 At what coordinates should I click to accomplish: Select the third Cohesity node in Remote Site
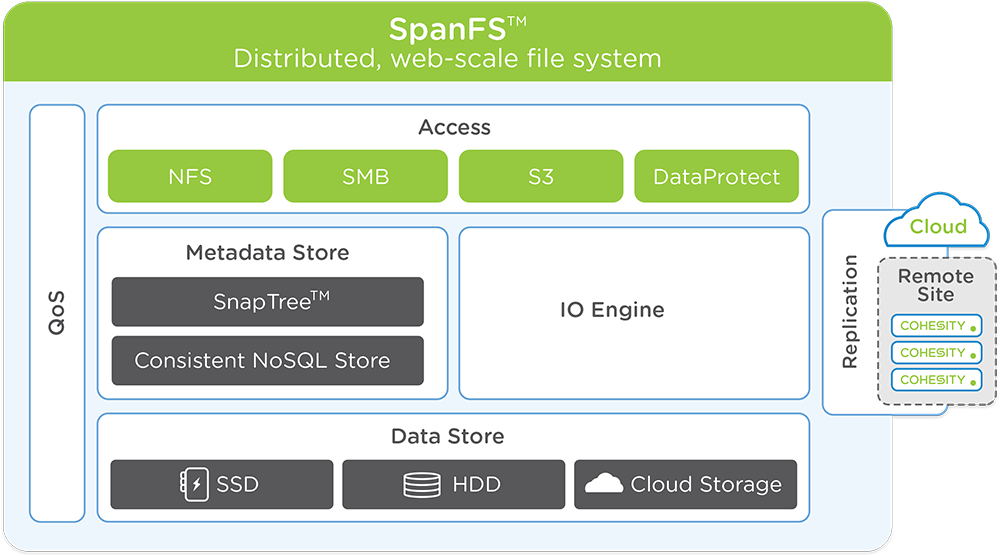pyautogui.click(x=937, y=380)
